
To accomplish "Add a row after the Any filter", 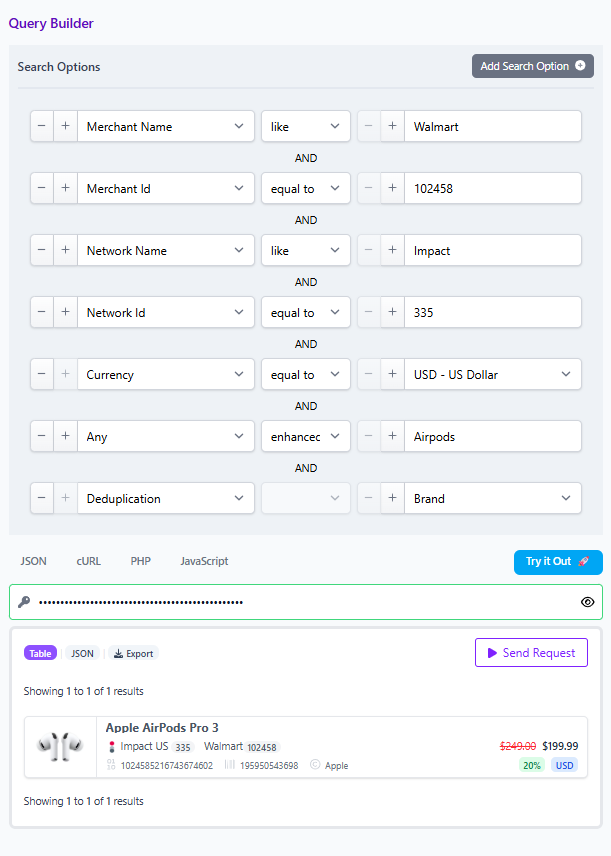I will 66,436.
